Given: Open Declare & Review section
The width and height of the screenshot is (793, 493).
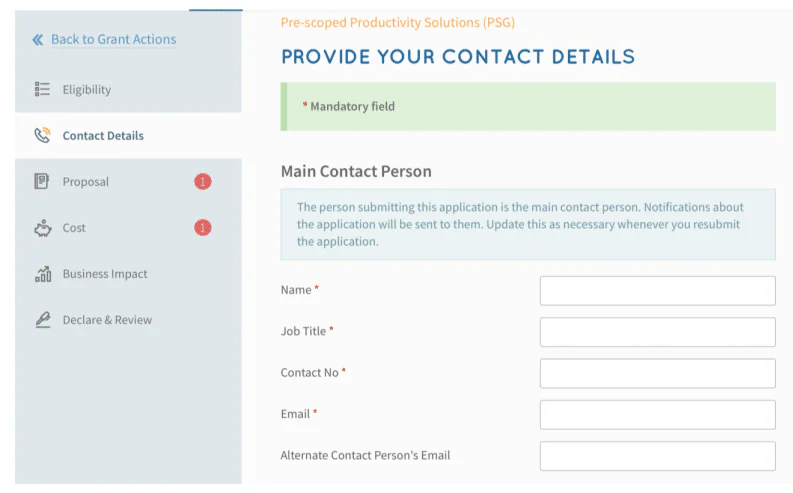Looking at the screenshot, I should pyautogui.click(x=128, y=320).
